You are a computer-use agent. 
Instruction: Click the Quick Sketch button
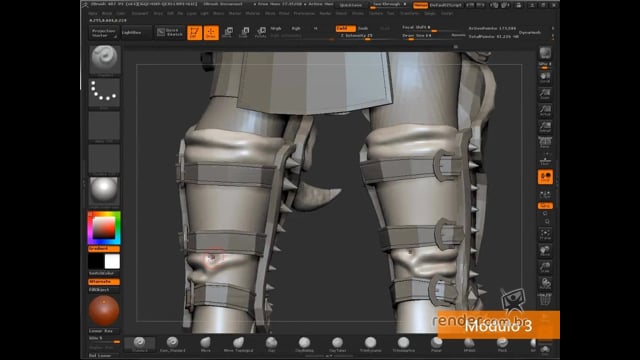point(170,33)
